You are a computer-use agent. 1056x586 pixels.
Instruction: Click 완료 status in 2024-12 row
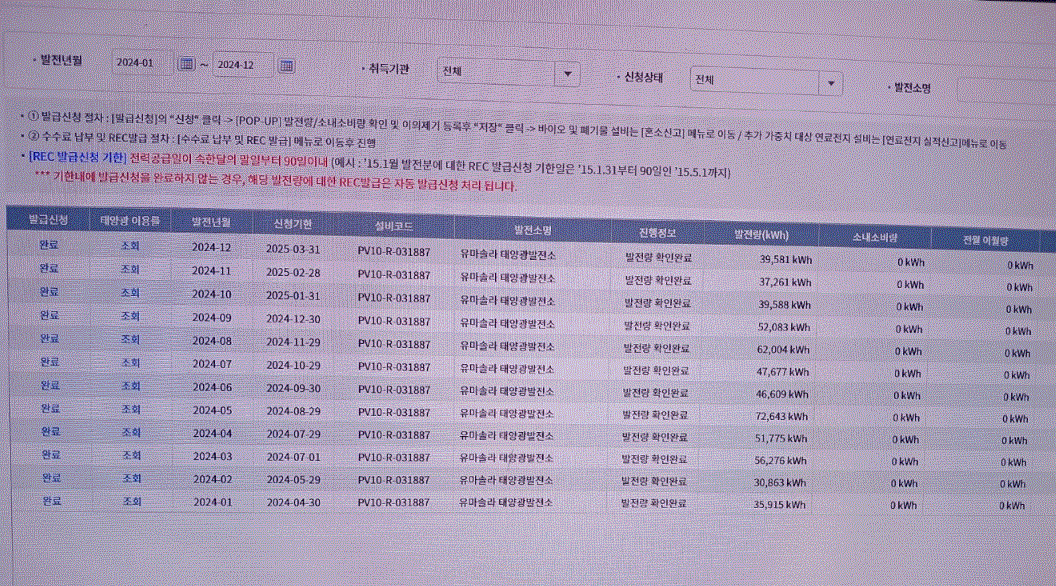click(48, 245)
